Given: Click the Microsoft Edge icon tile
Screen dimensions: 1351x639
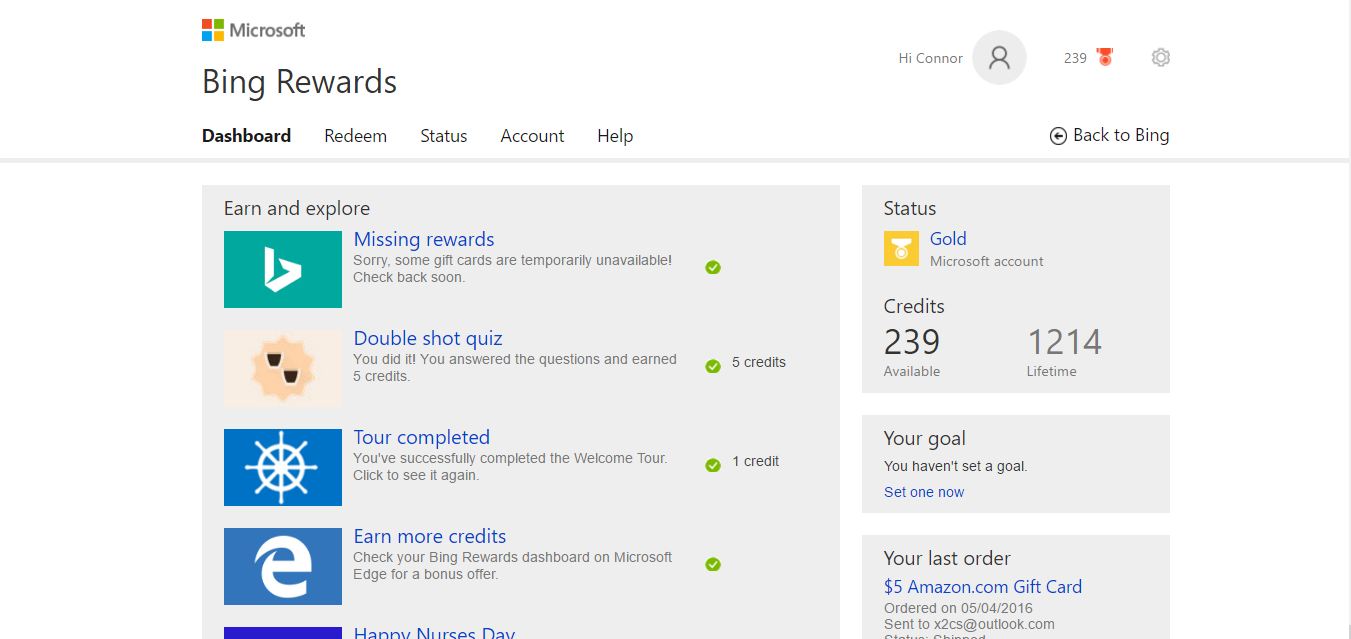Looking at the screenshot, I should coord(283,566).
